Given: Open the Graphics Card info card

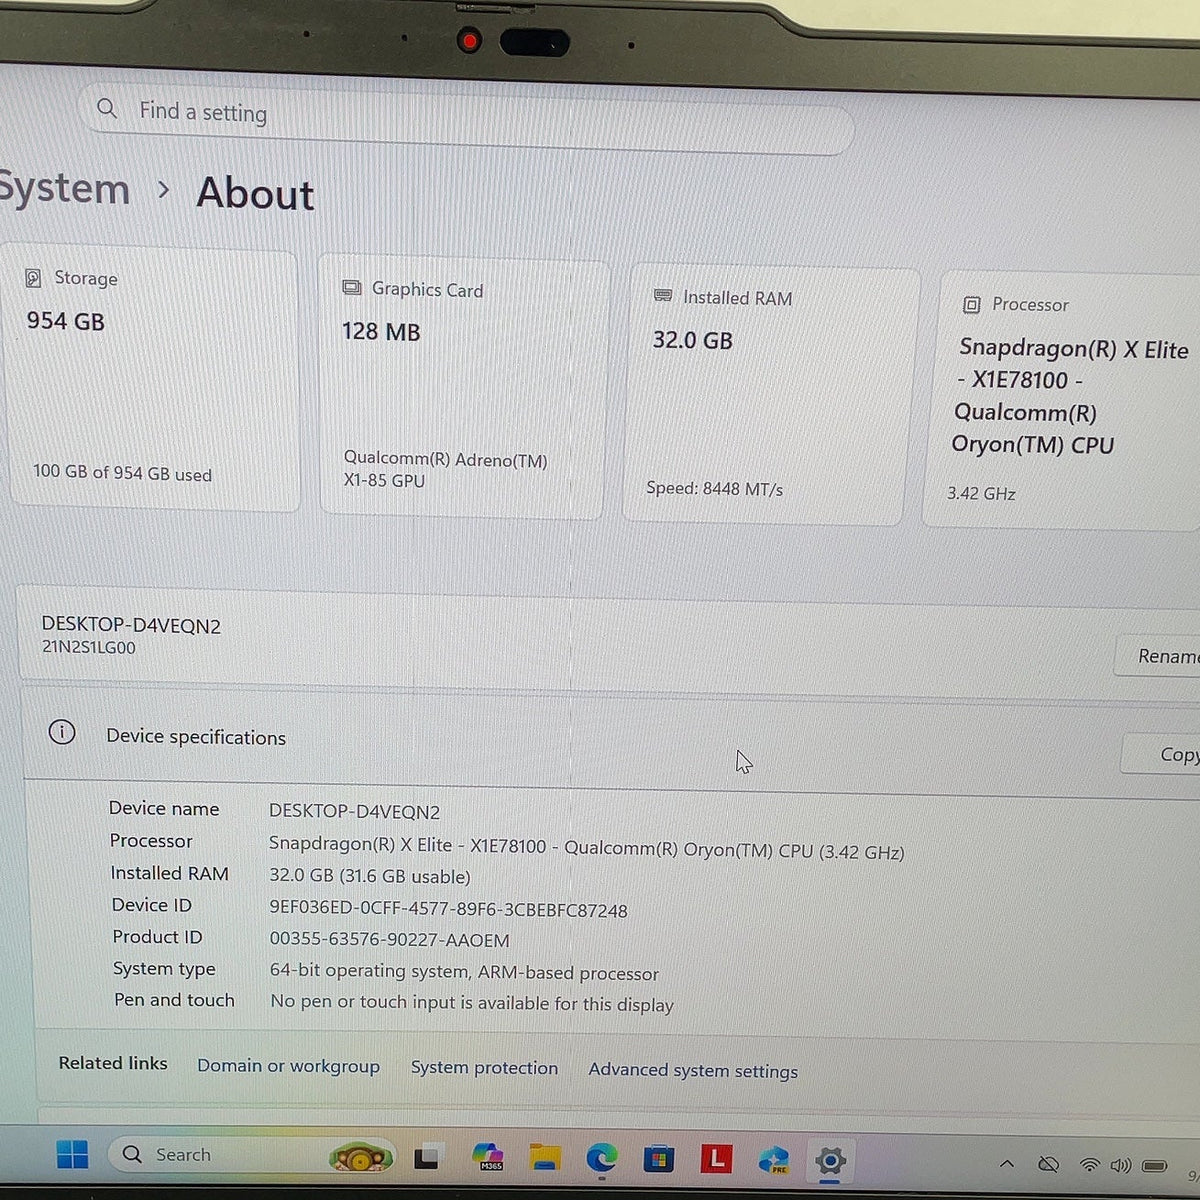Looking at the screenshot, I should click(x=463, y=389).
